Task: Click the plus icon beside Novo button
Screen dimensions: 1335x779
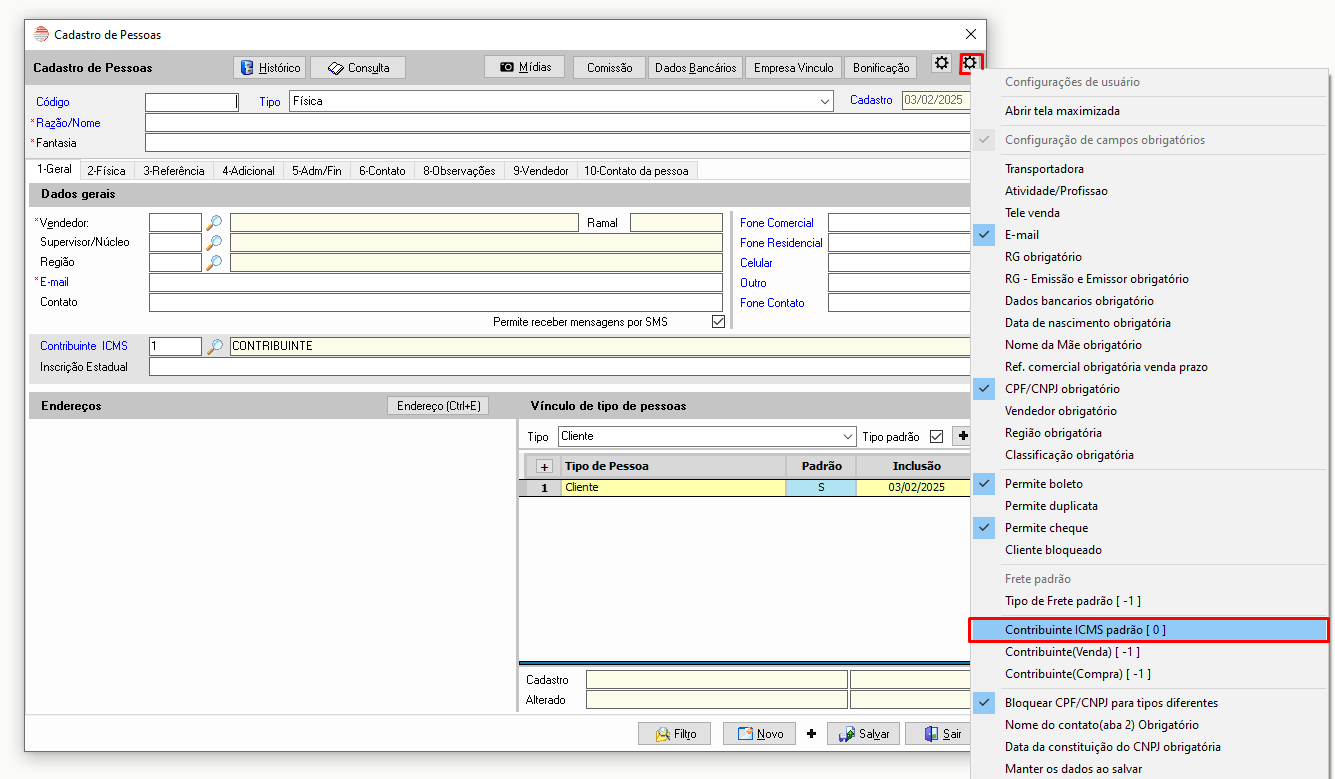Action: 811,734
